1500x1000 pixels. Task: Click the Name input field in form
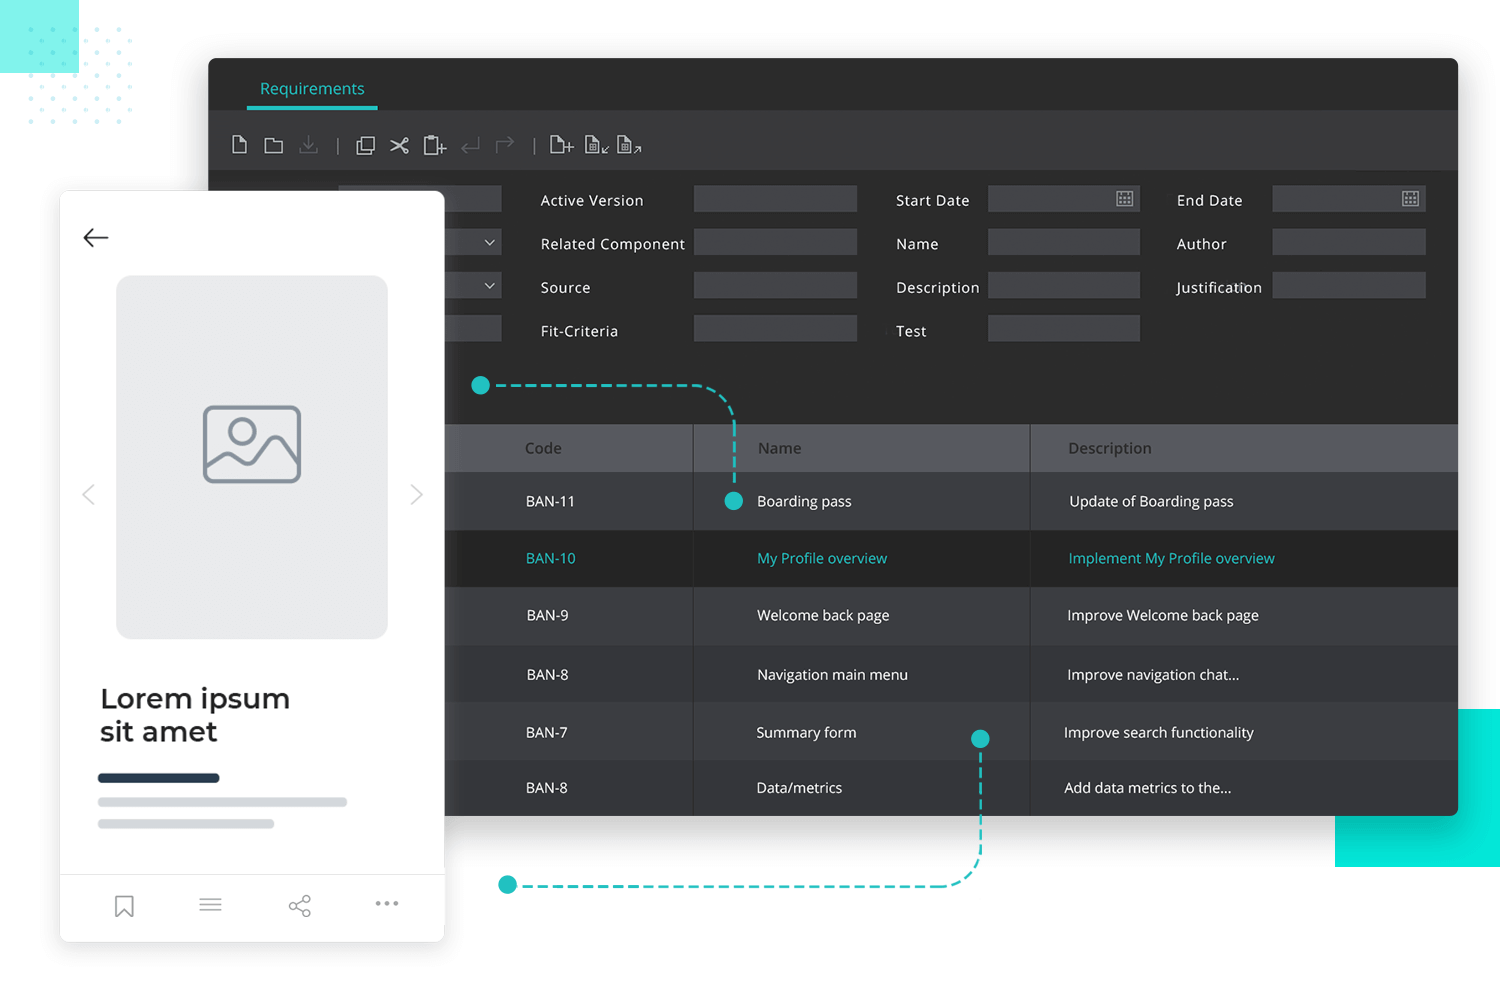pos(1064,242)
